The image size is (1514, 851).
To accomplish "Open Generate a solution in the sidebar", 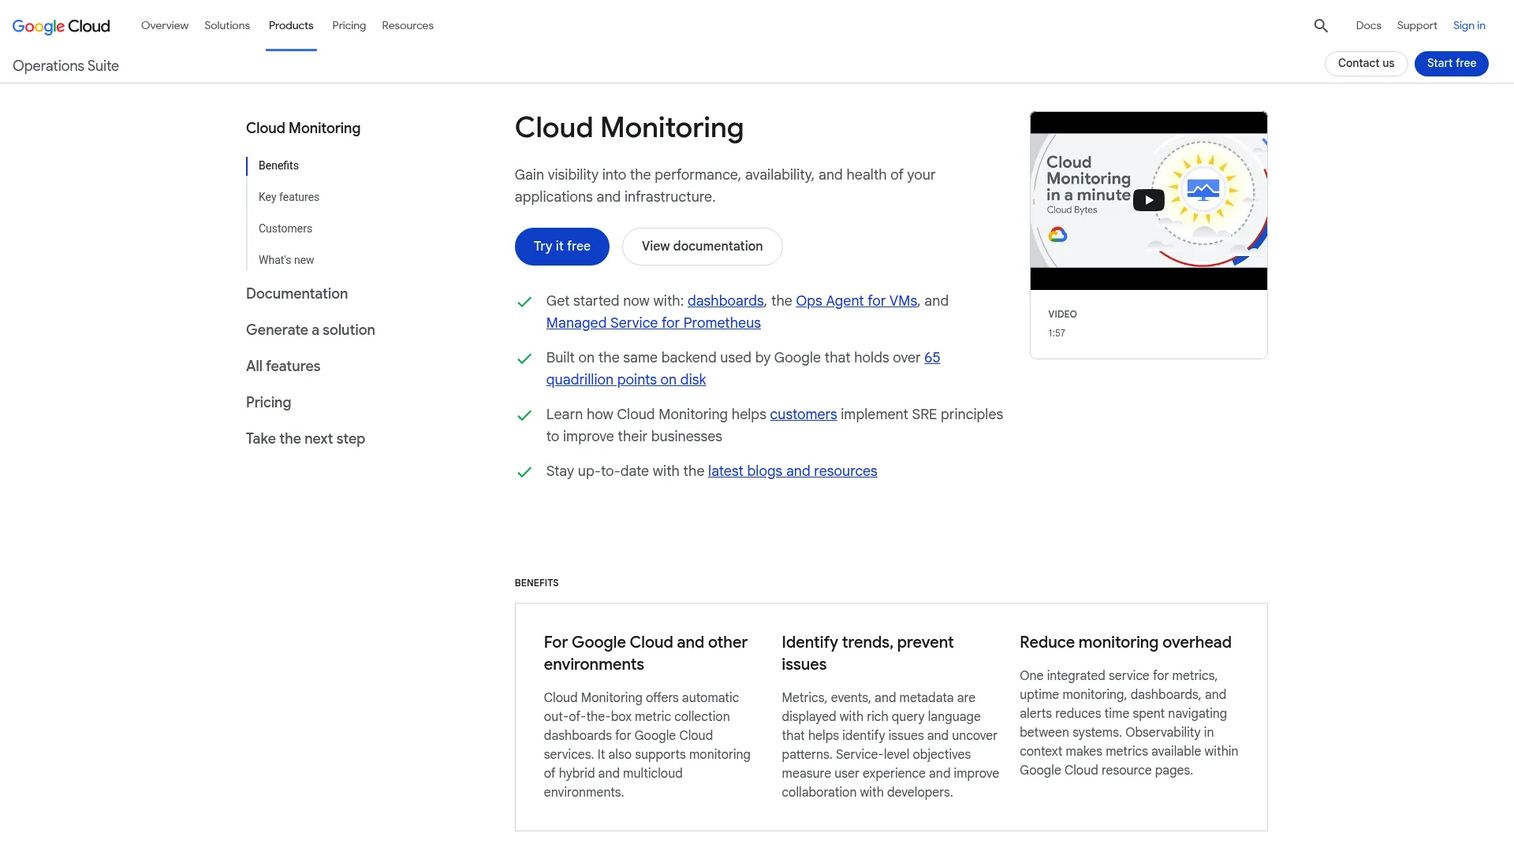I will [x=310, y=330].
